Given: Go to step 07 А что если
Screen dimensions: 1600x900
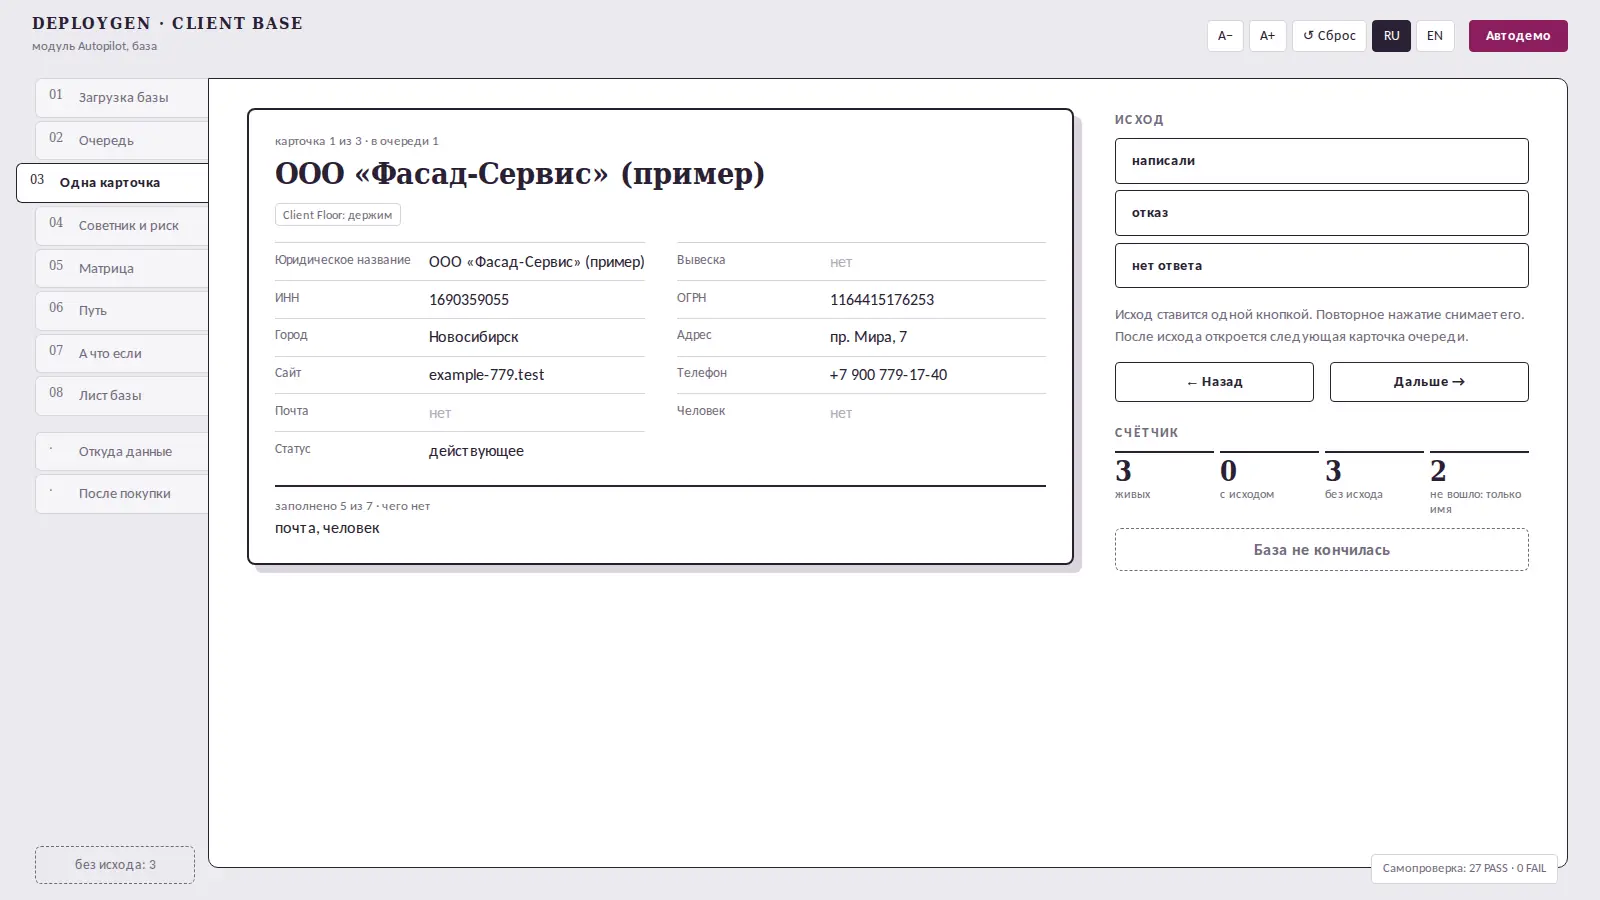Looking at the screenshot, I should pyautogui.click(x=122, y=353).
